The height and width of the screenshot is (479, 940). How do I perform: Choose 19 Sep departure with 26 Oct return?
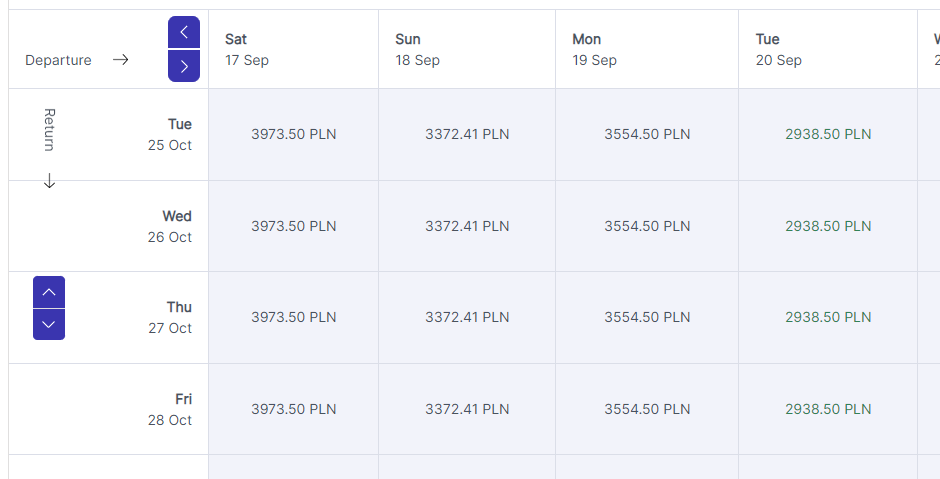pyautogui.click(x=647, y=226)
